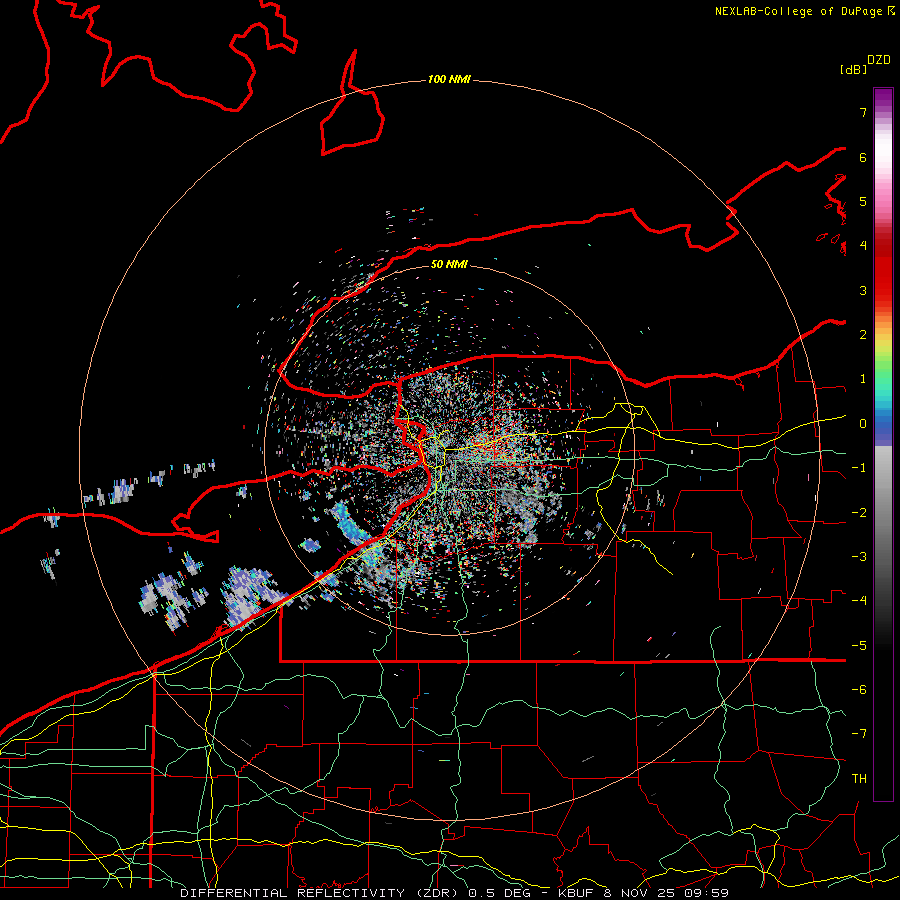Click the TH threshold legend label
The image size is (900, 900).
pos(859,779)
